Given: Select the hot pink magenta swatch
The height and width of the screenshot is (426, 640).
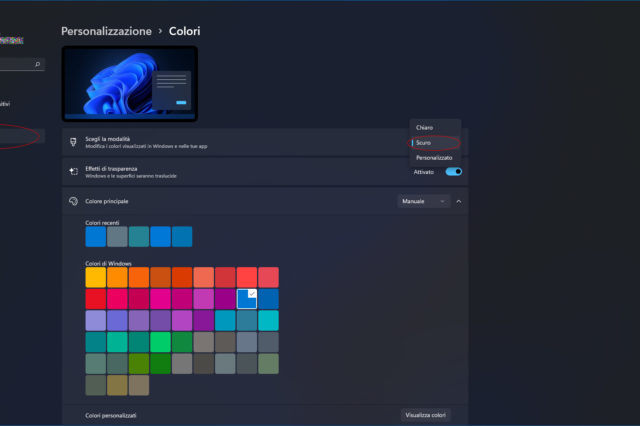Looking at the screenshot, I should 160,299.
